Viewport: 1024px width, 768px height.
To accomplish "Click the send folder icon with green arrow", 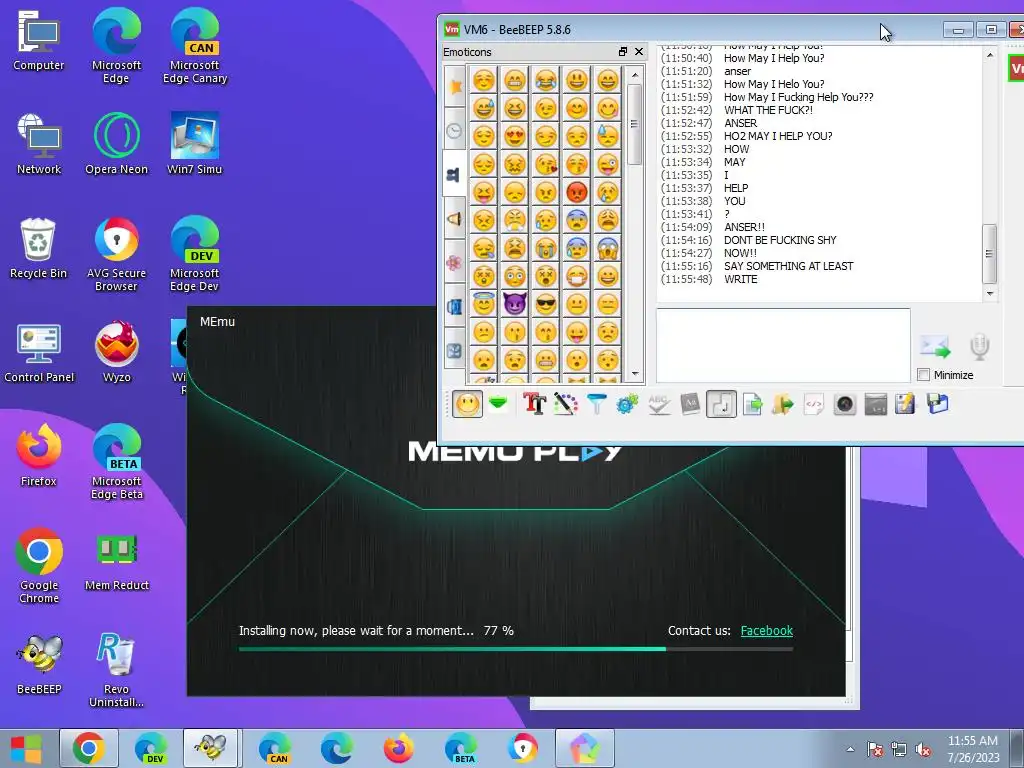I will click(x=782, y=404).
